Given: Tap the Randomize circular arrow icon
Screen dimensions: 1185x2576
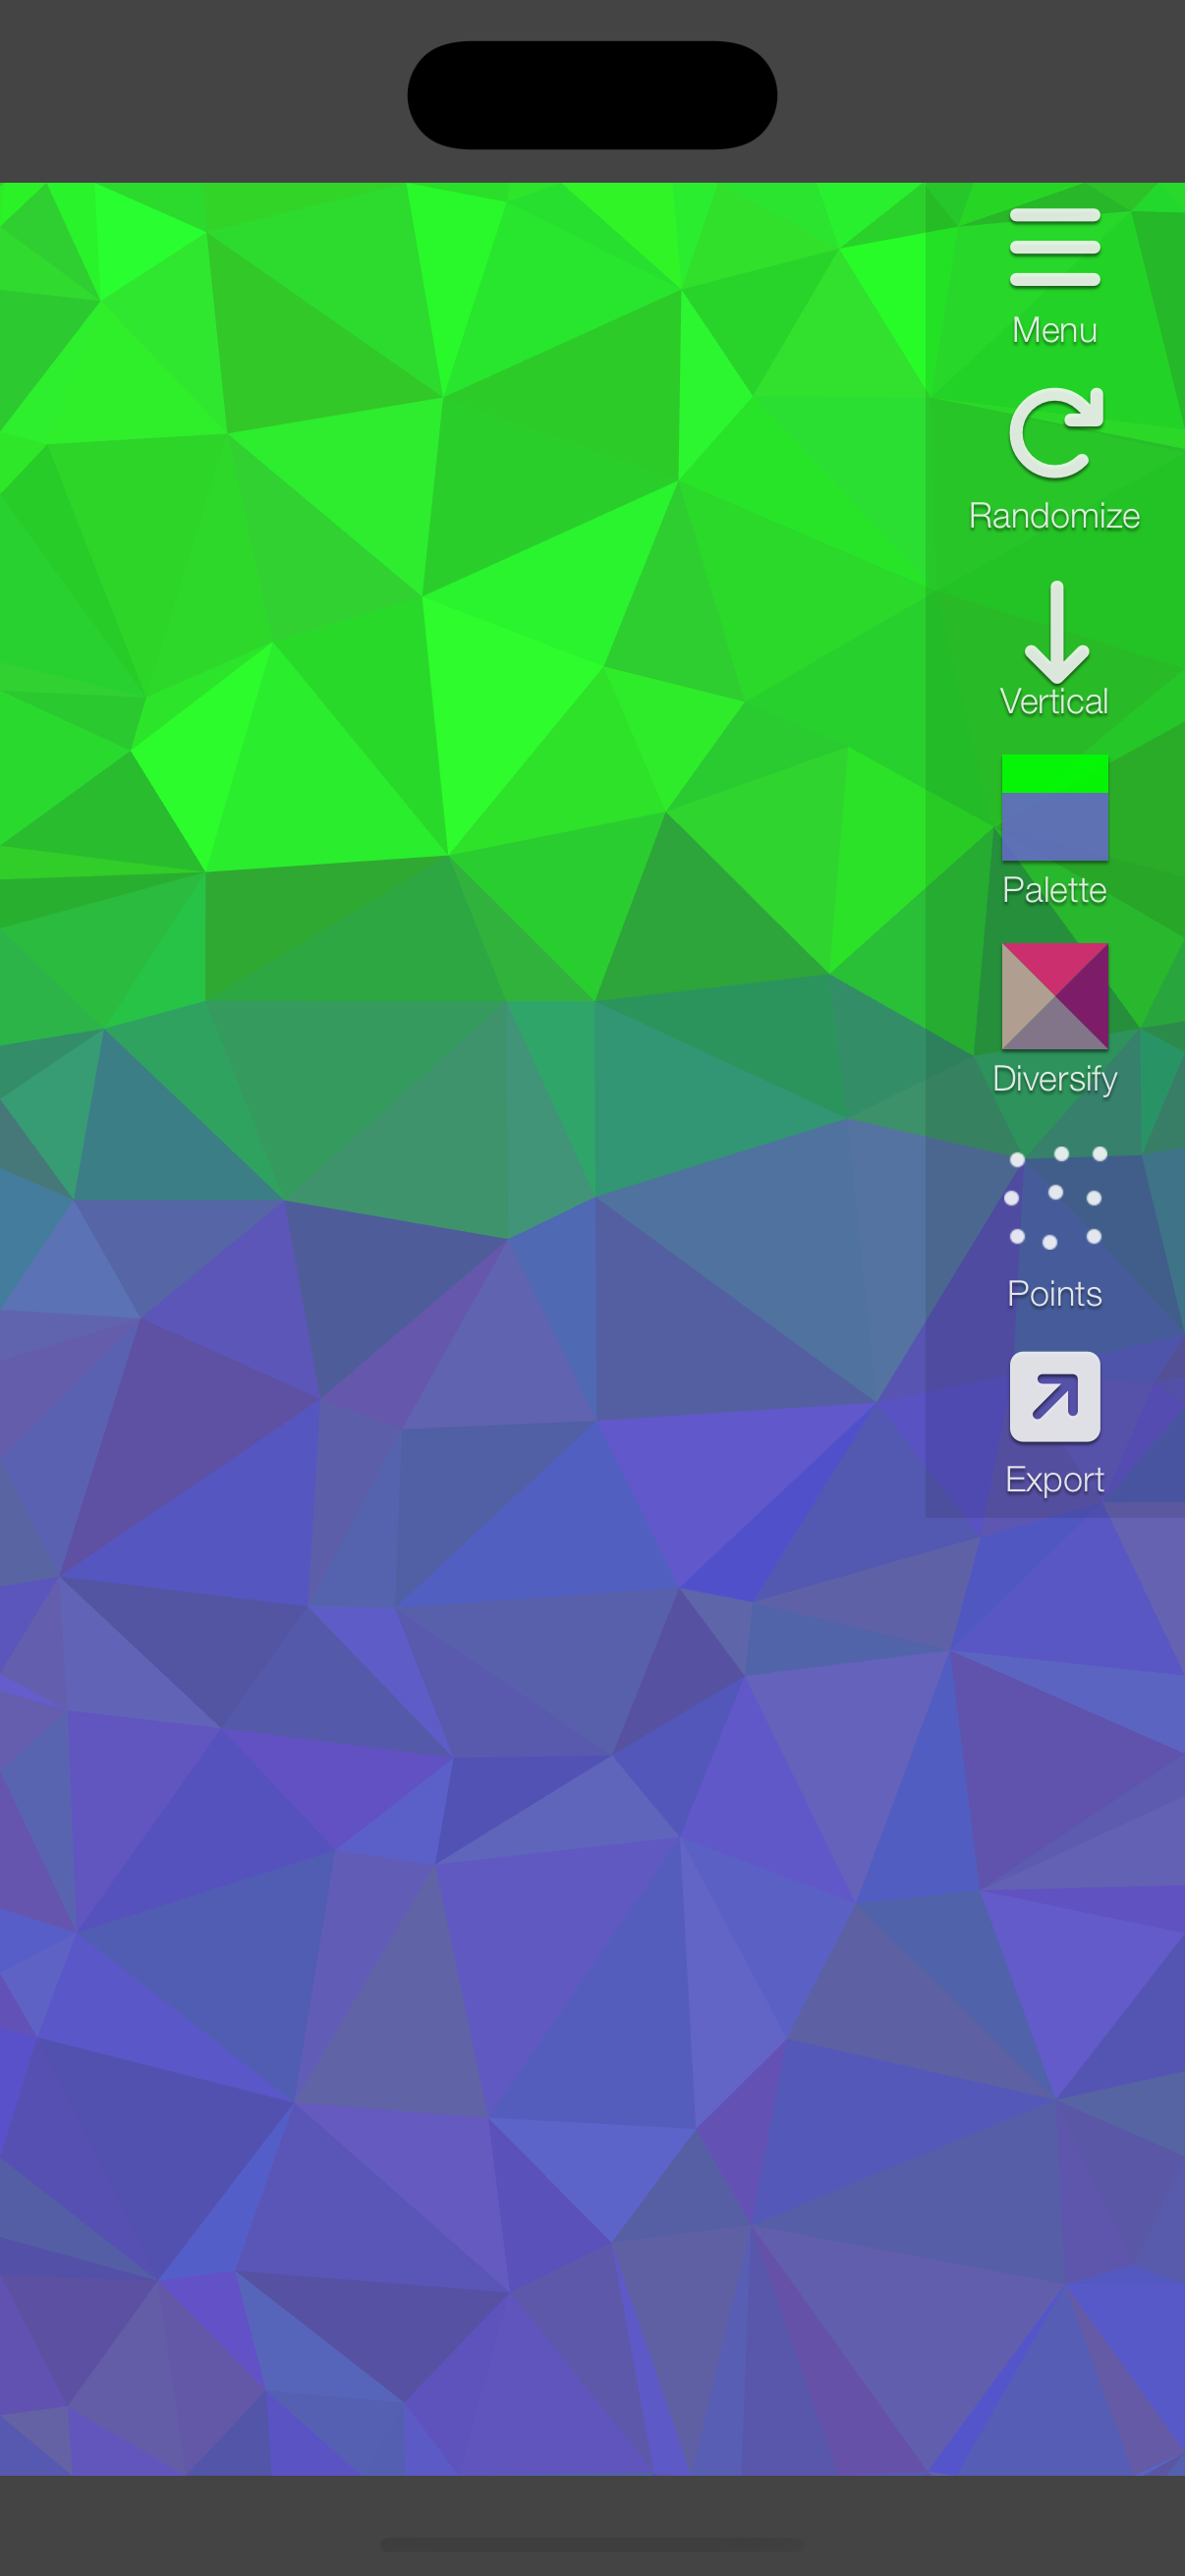Looking at the screenshot, I should tap(1056, 433).
